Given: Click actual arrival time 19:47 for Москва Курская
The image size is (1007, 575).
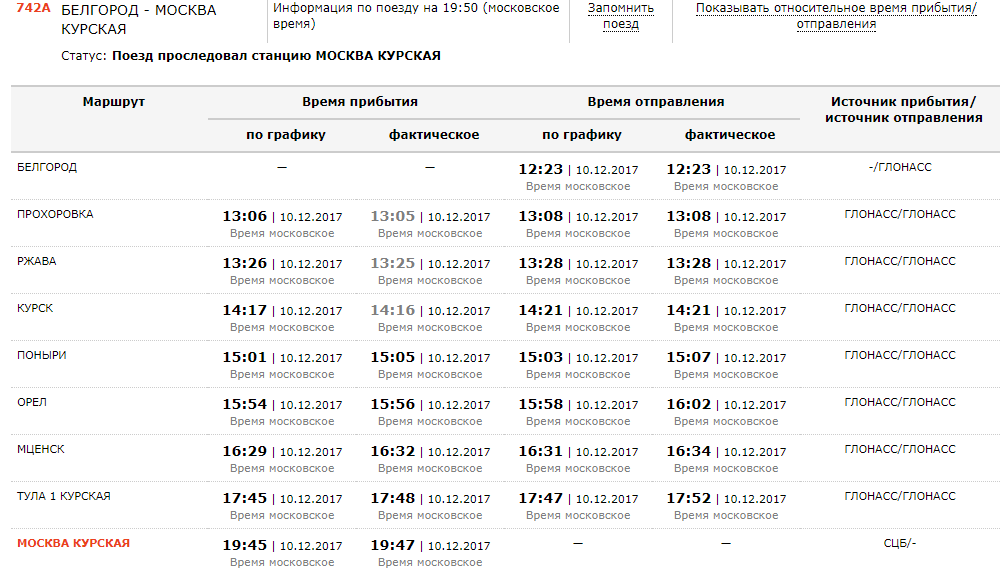Looking at the screenshot, I should tap(393, 545).
